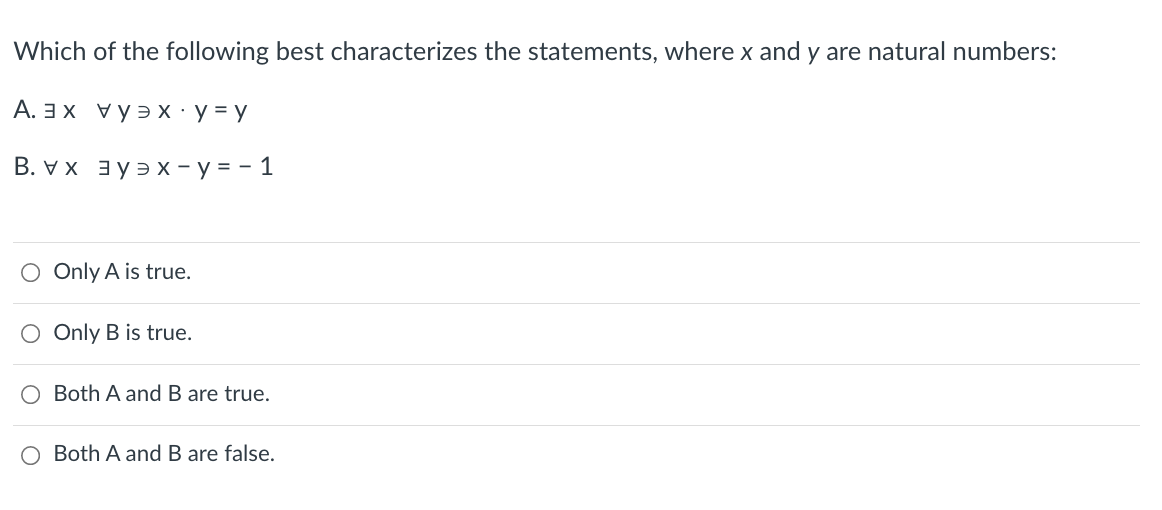Image resolution: width=1162 pixels, height=510 pixels.
Task: Click the question prompt starting 'Which of the following'
Action: click(535, 52)
